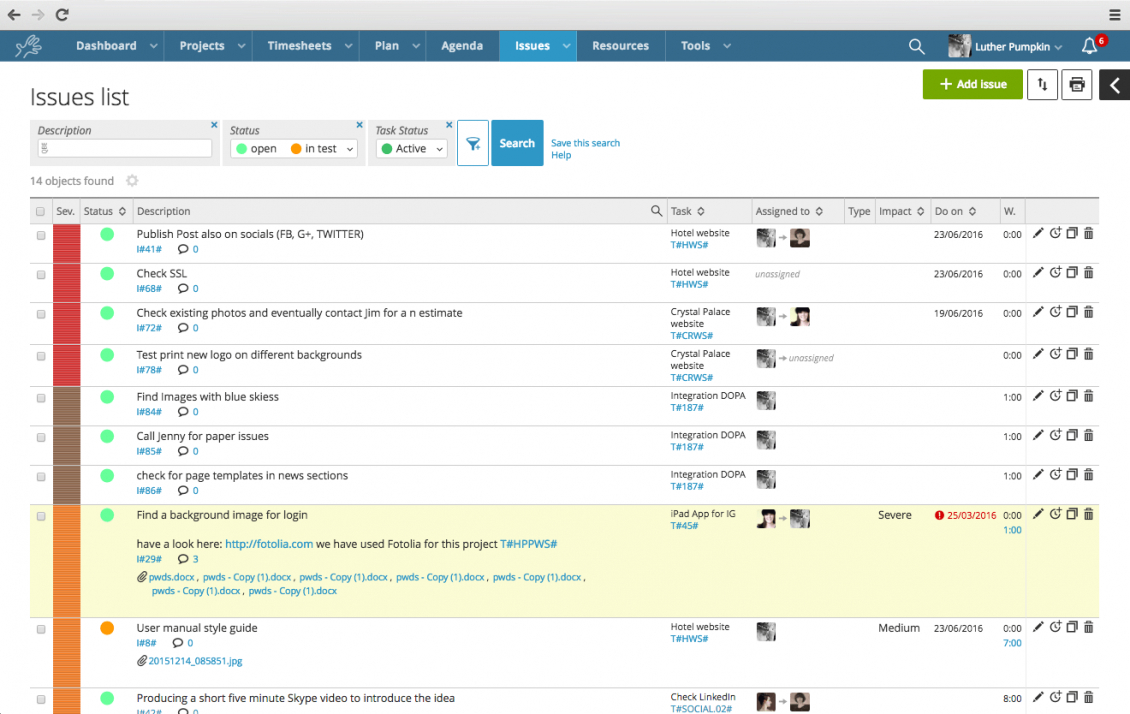Click the search magnifier in the top bar
The height and width of the screenshot is (714, 1130).
coord(916,46)
